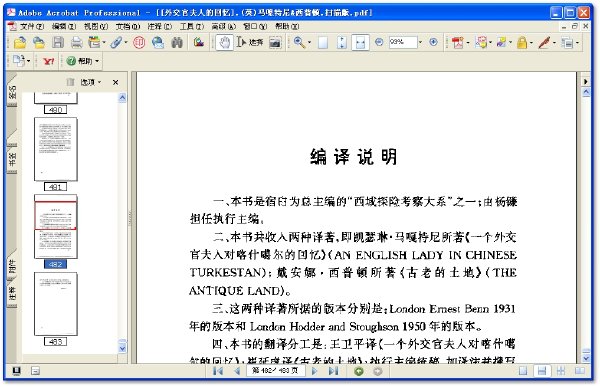600x387 pixels.
Task: Open dropdown arrow next to paperclip icon
Action: point(126,43)
